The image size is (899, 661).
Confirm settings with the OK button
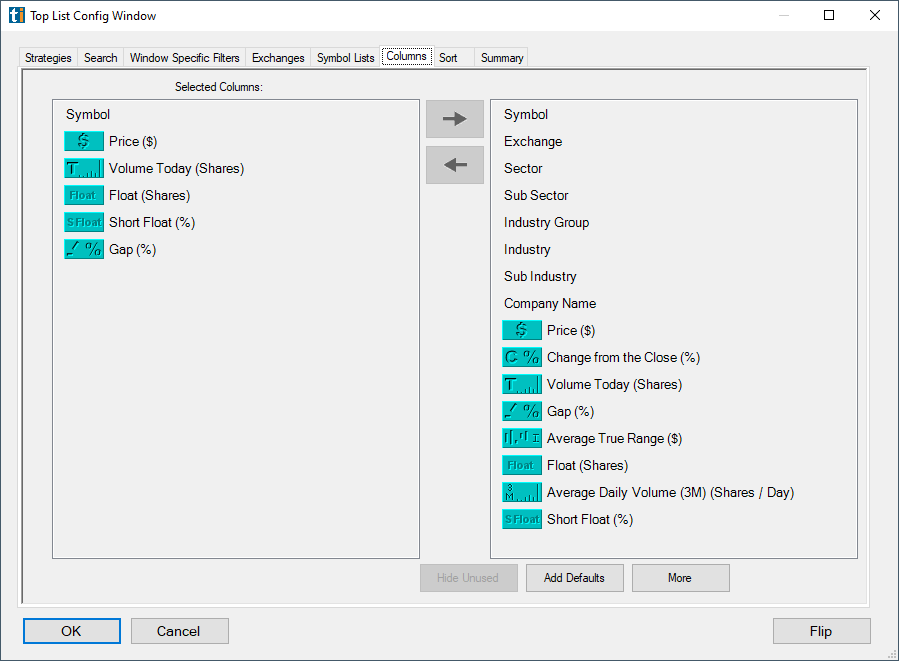[x=71, y=631]
